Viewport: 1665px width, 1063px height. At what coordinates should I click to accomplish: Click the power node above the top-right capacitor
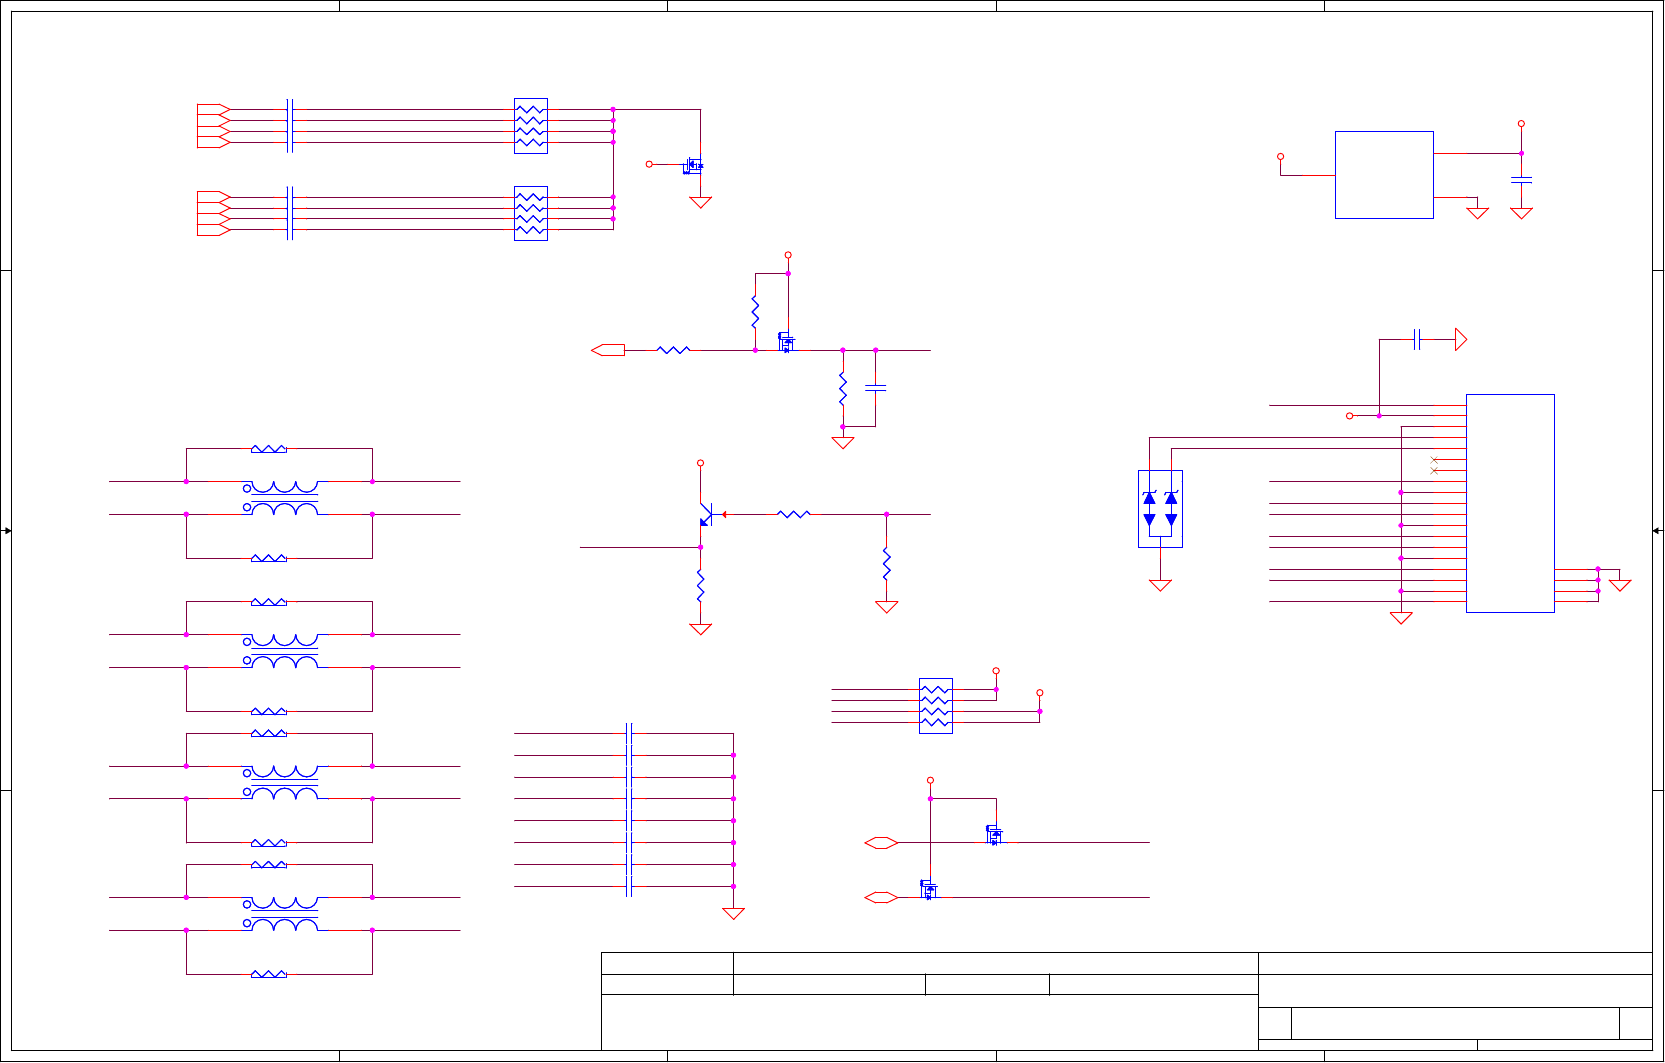coord(1521,124)
